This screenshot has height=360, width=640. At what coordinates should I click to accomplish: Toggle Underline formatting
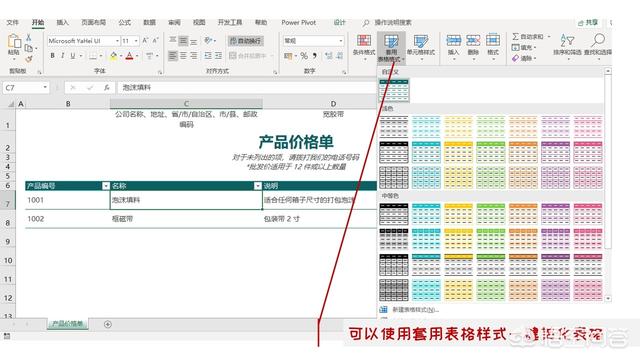pyautogui.click(x=73, y=56)
